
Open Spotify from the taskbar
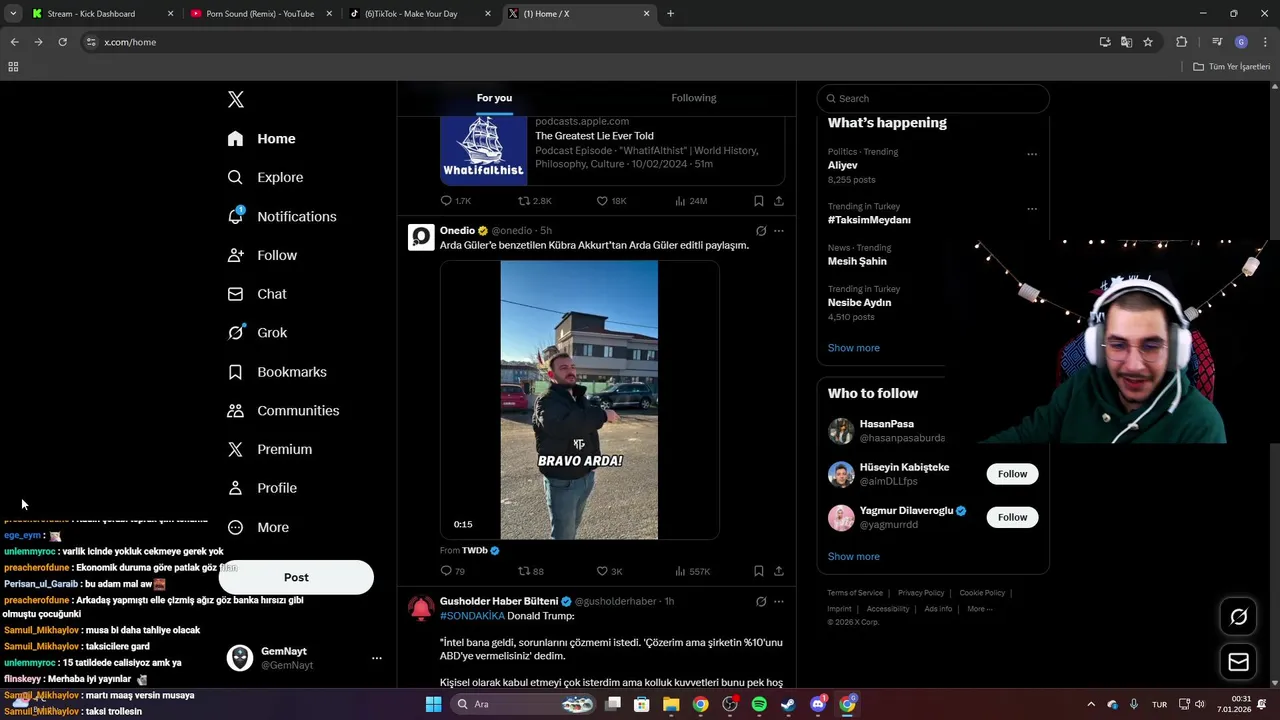pos(759,704)
